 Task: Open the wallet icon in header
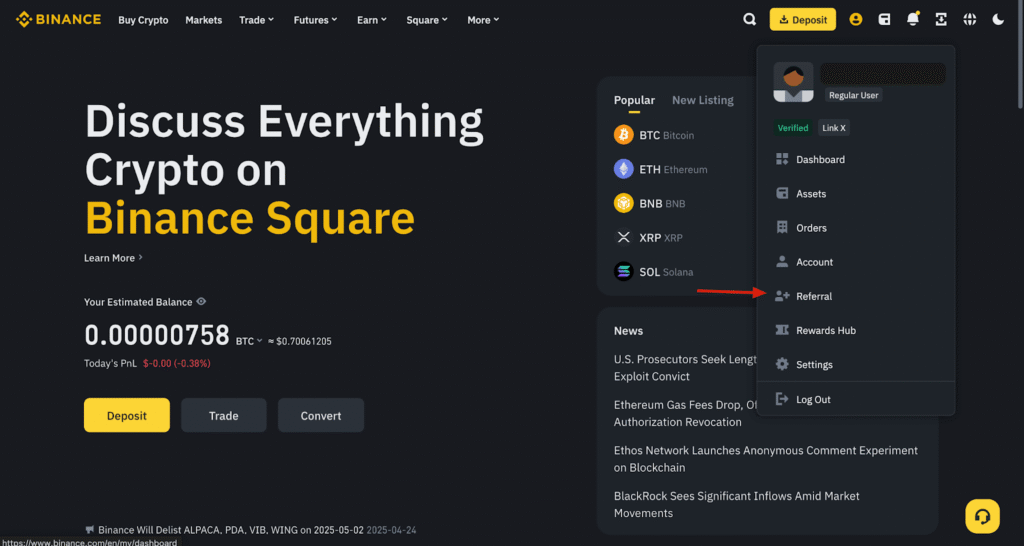pos(884,19)
